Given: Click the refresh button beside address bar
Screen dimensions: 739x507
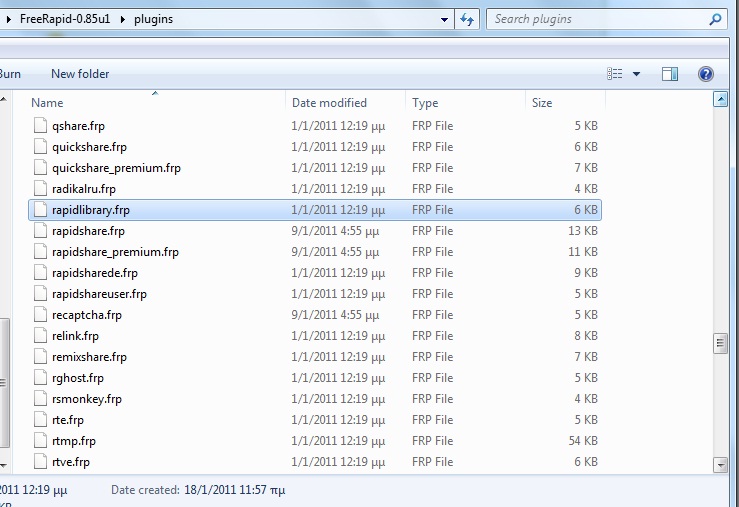Looking at the screenshot, I should click(x=467, y=19).
